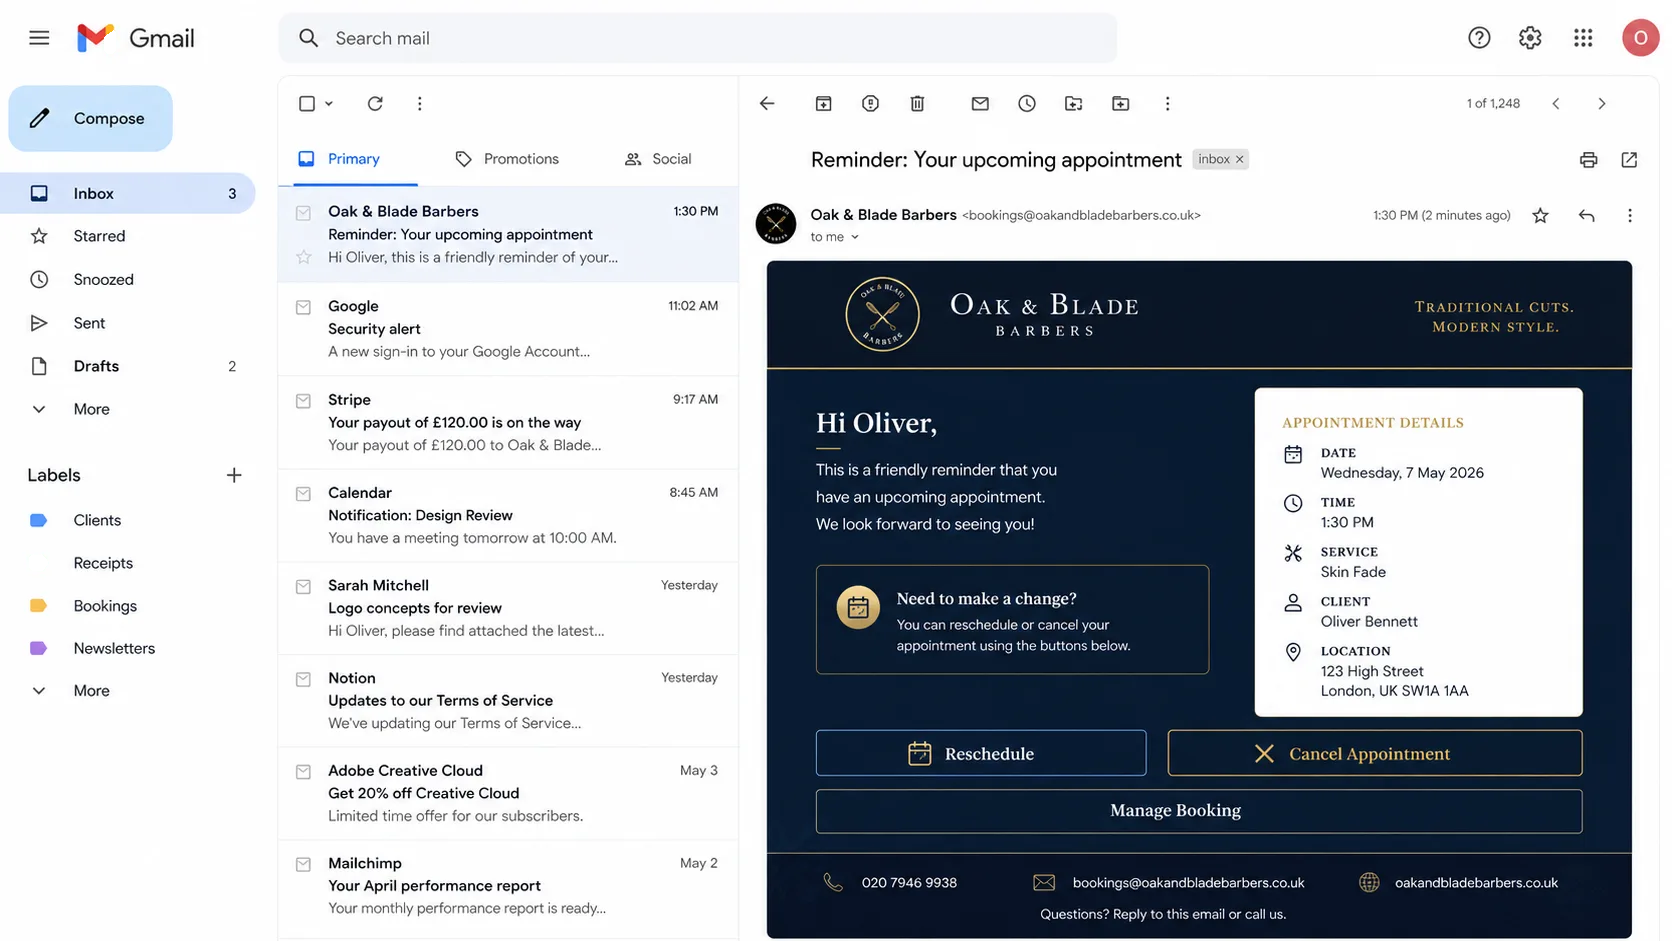Select the Google Security alert checkbox
The height and width of the screenshot is (941, 1672).
[303, 307]
